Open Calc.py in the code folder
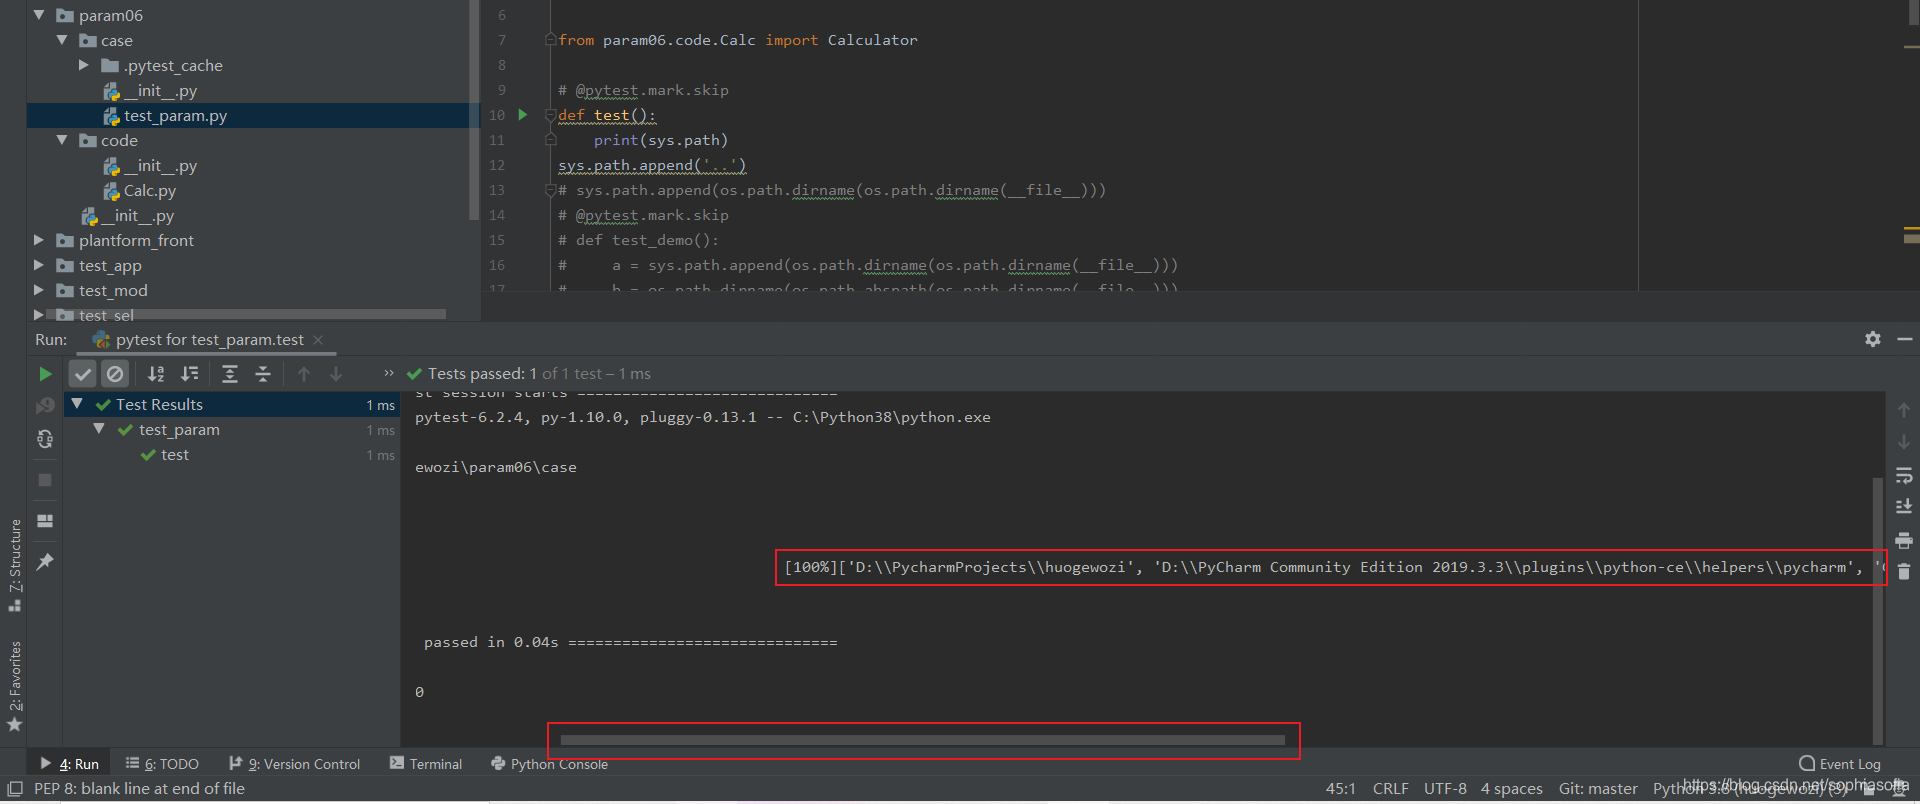This screenshot has height=804, width=1920. pyautogui.click(x=149, y=191)
